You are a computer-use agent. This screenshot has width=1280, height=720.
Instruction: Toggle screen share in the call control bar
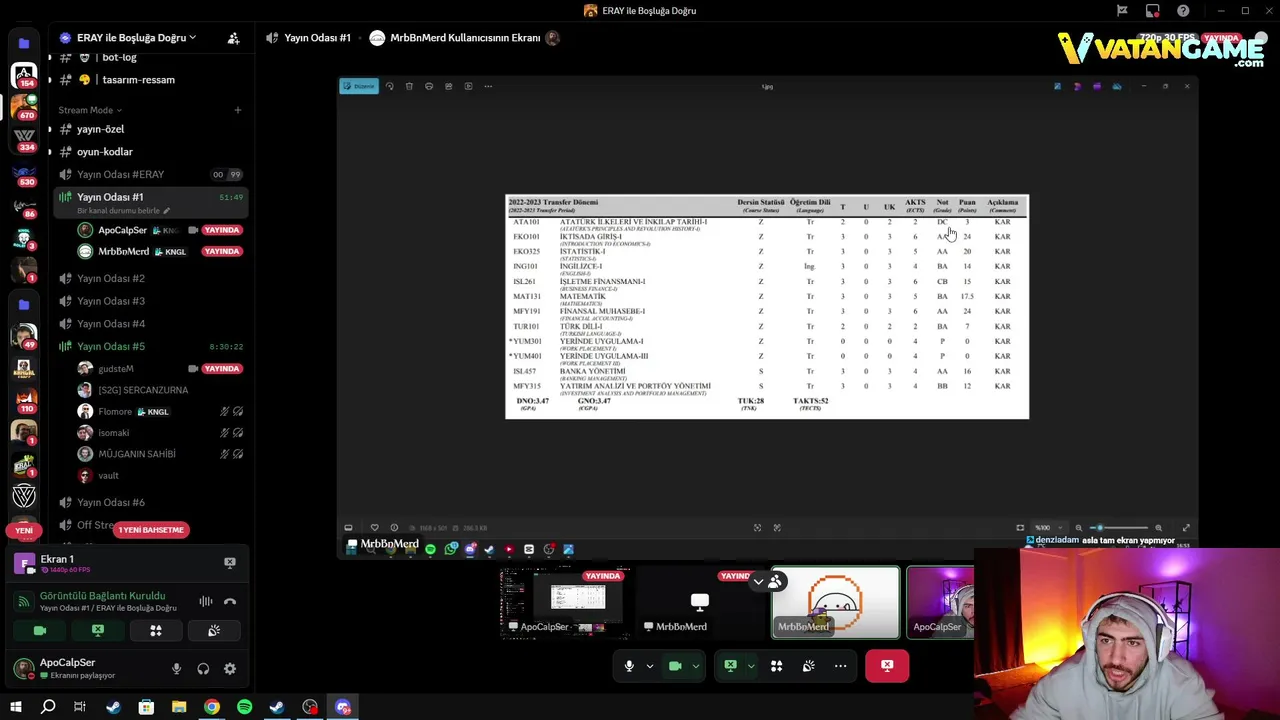pyautogui.click(x=731, y=666)
